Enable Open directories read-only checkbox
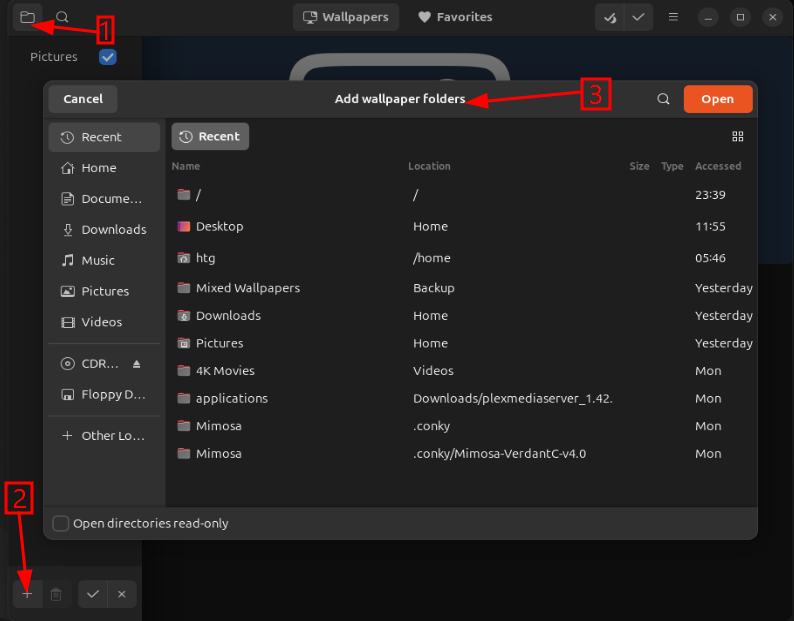The height and width of the screenshot is (621, 794). click(60, 523)
